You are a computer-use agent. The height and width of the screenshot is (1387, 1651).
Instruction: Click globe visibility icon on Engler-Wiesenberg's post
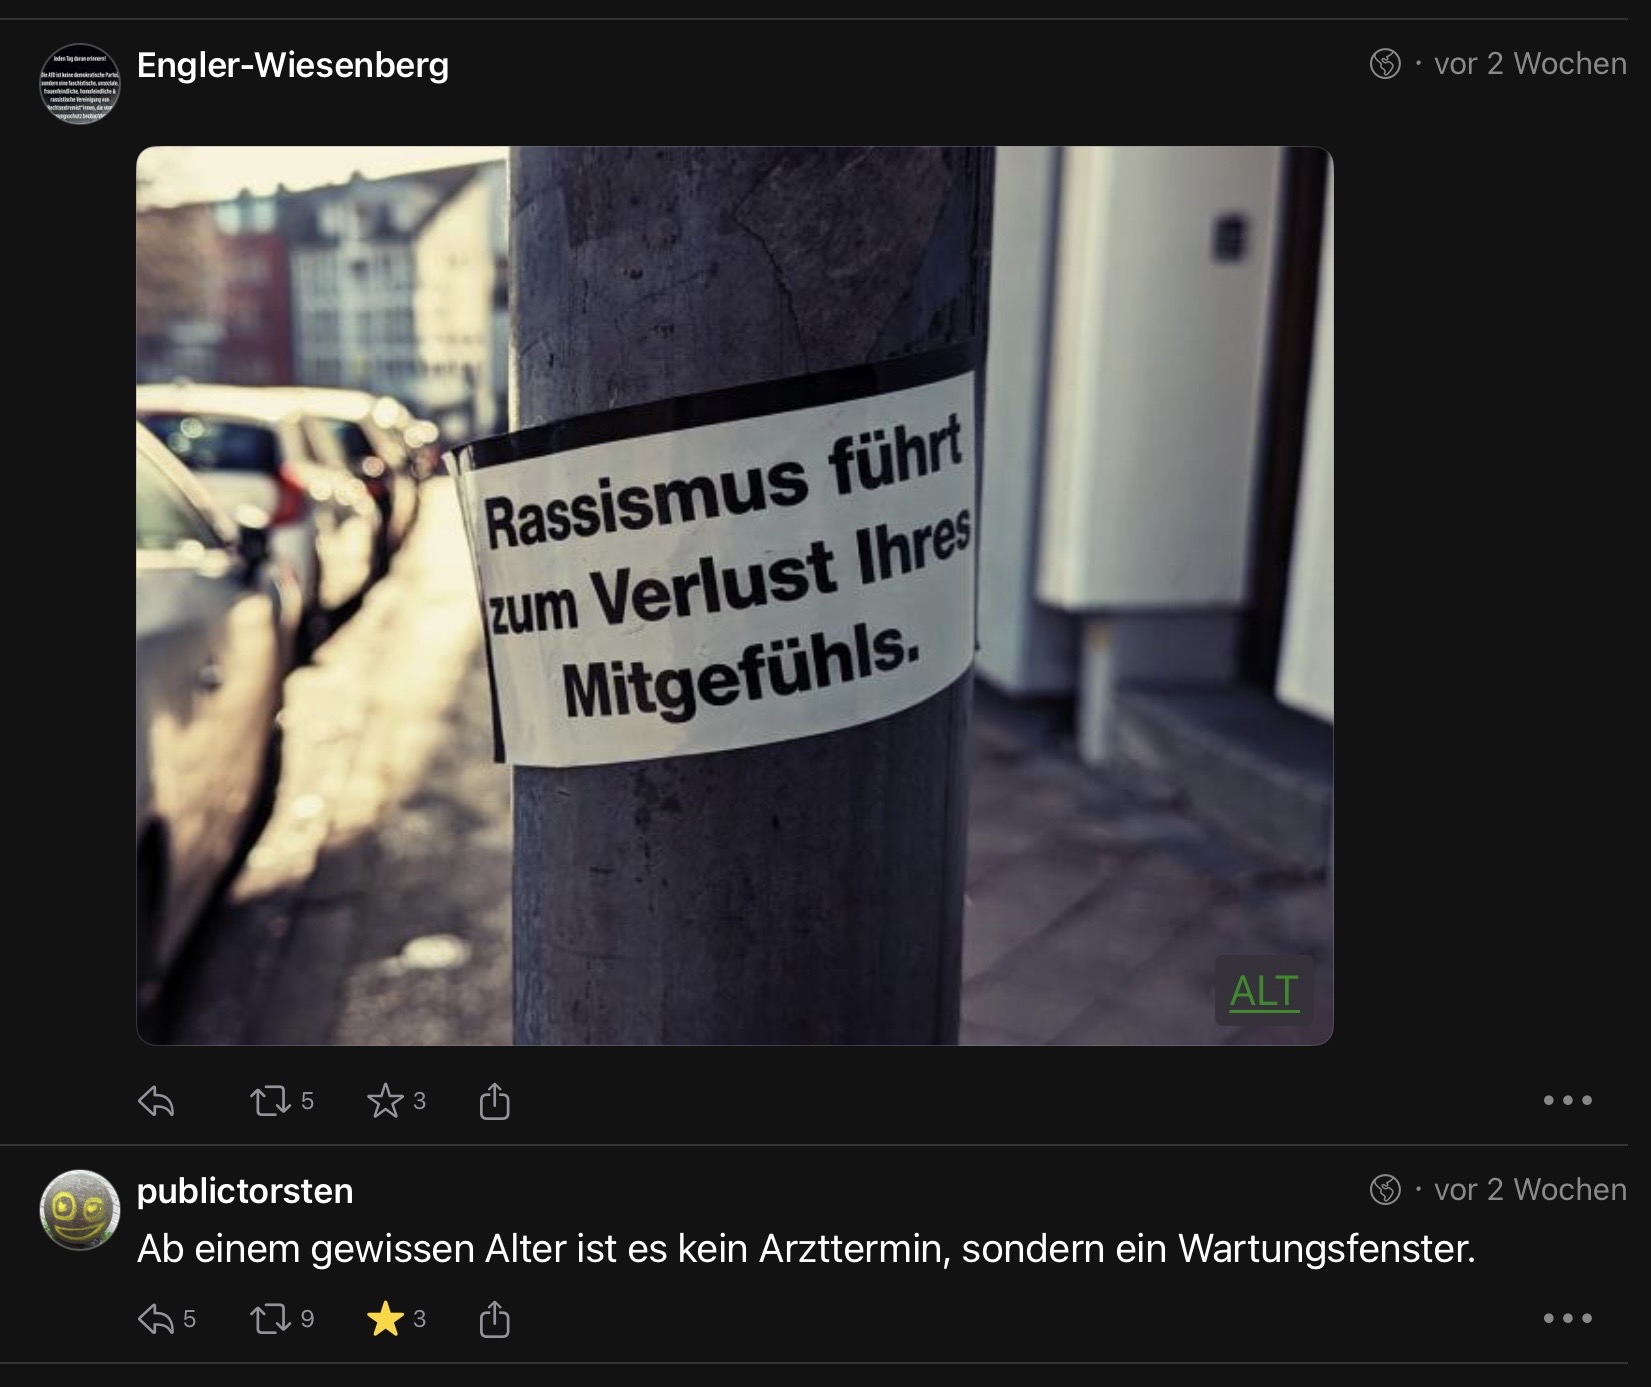coord(1385,64)
